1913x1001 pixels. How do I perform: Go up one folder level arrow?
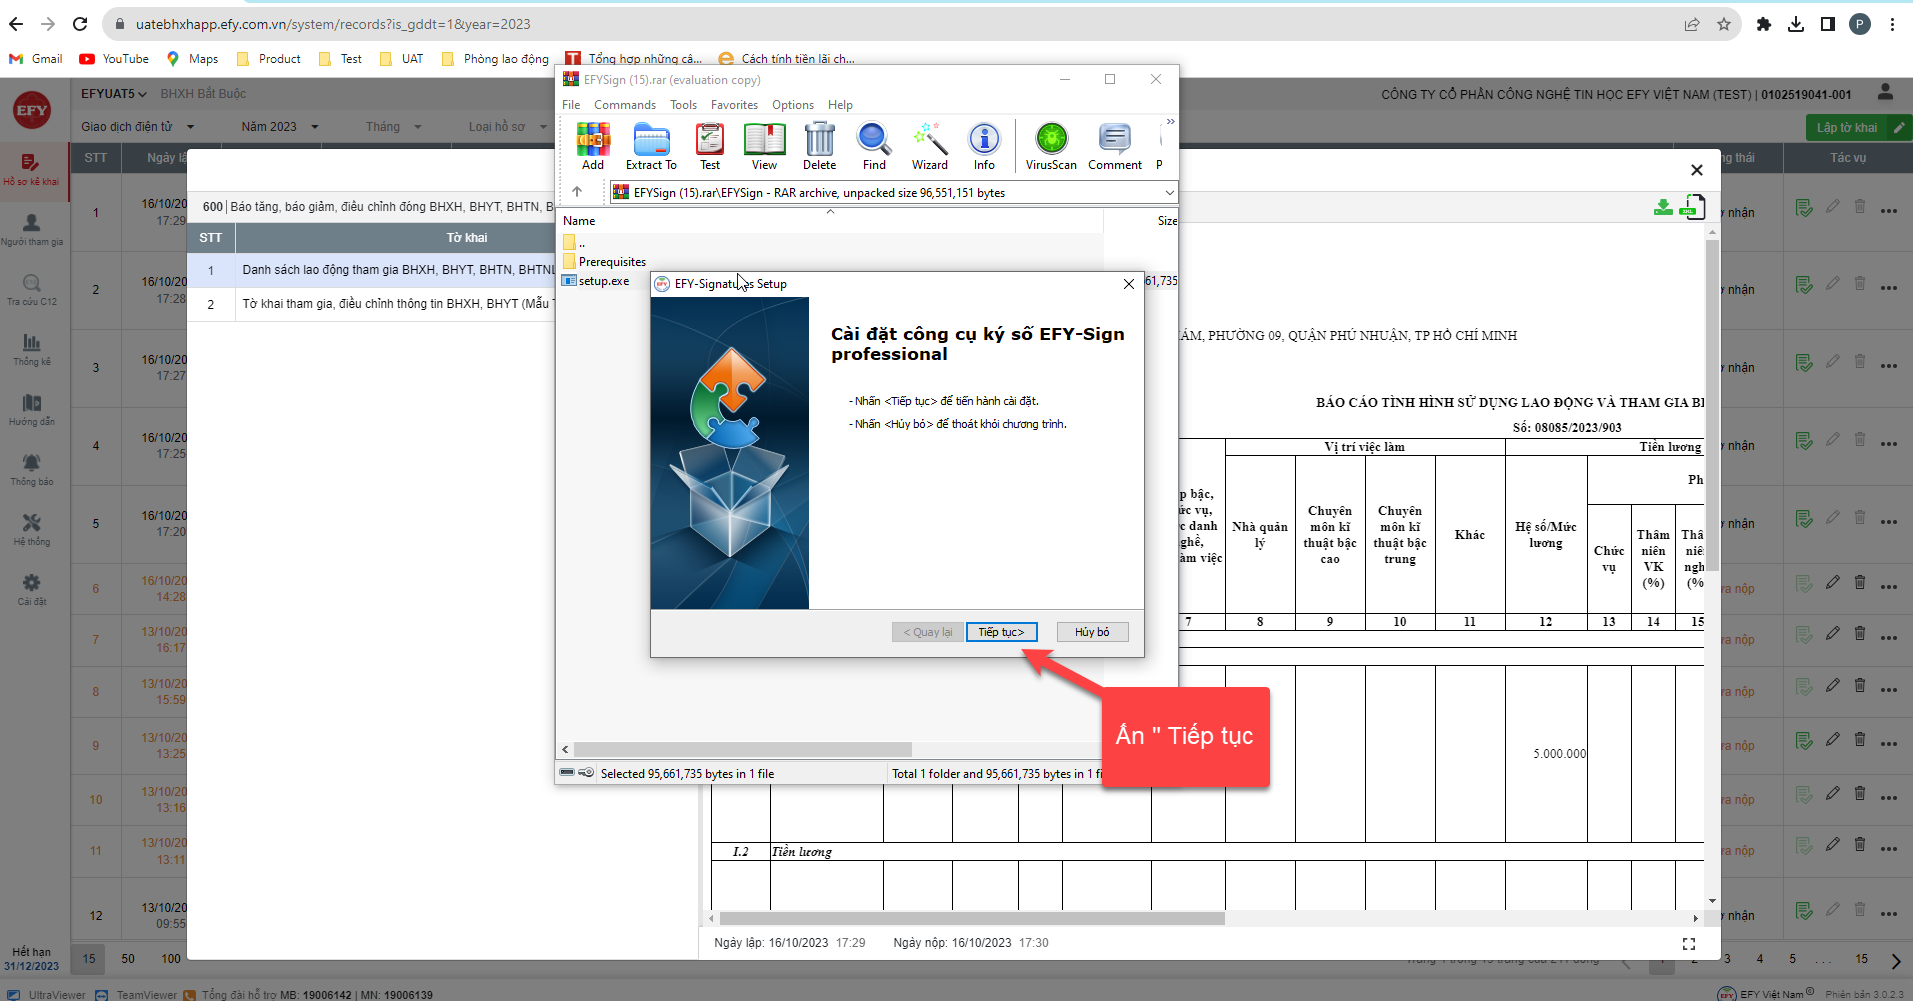[577, 192]
